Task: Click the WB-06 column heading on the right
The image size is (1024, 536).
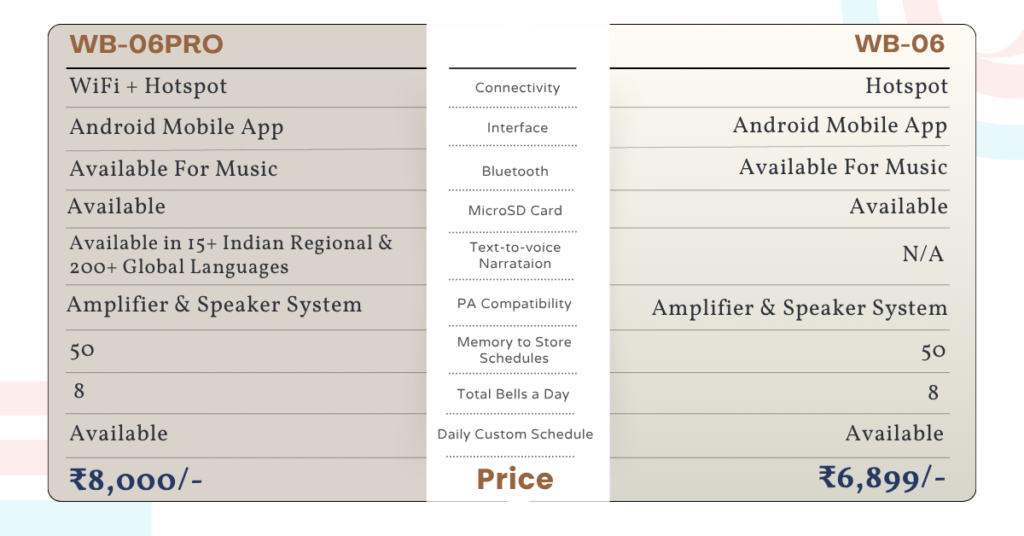Action: [899, 44]
